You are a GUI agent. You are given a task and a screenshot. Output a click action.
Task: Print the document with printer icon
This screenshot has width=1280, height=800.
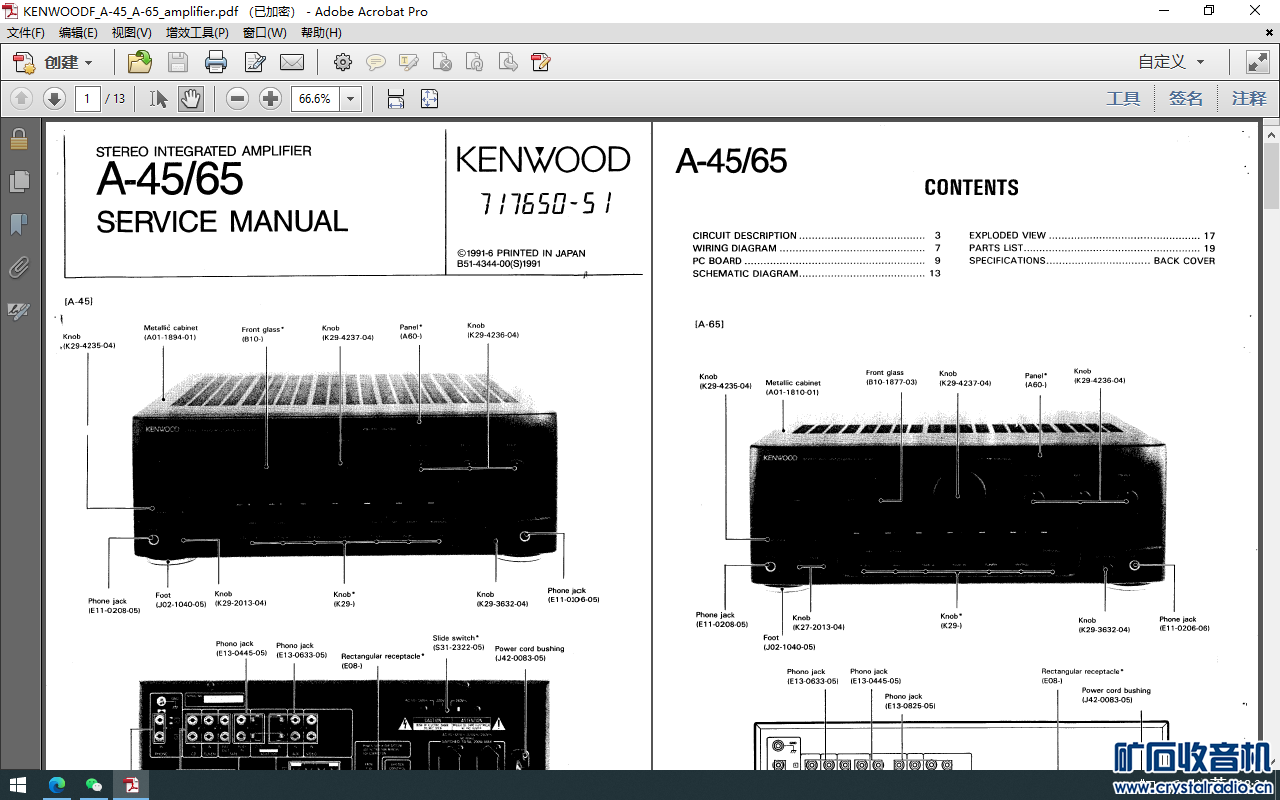[x=216, y=62]
